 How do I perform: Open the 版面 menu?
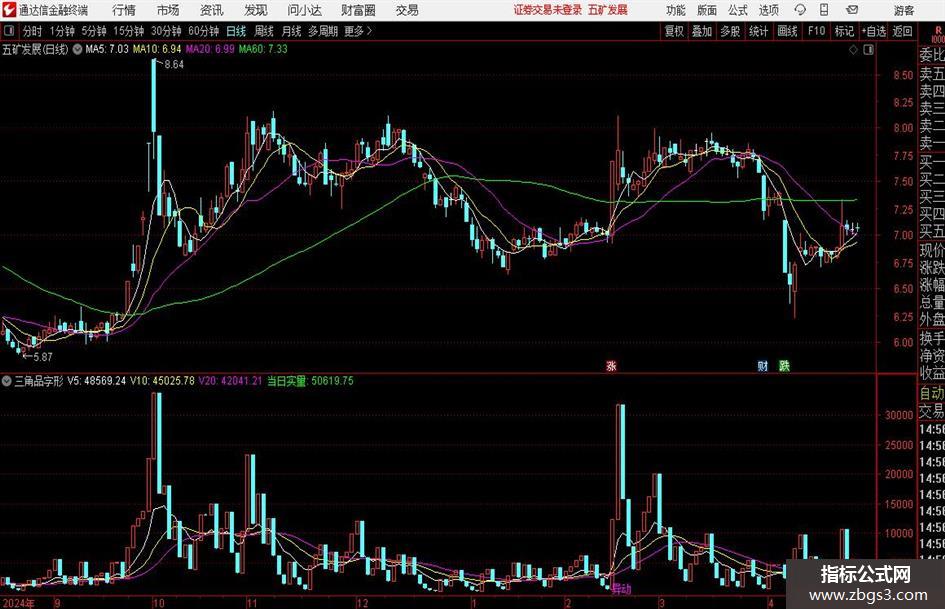point(707,10)
